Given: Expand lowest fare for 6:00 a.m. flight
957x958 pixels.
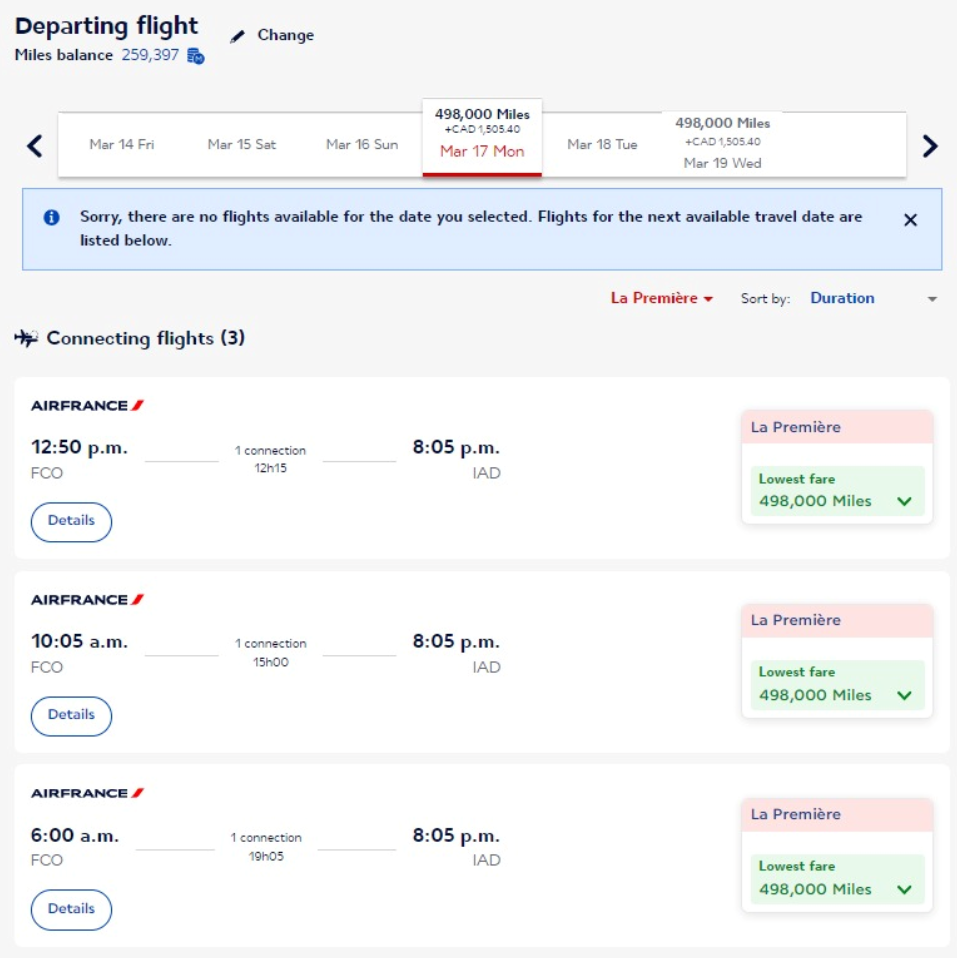Looking at the screenshot, I should pos(837,879).
